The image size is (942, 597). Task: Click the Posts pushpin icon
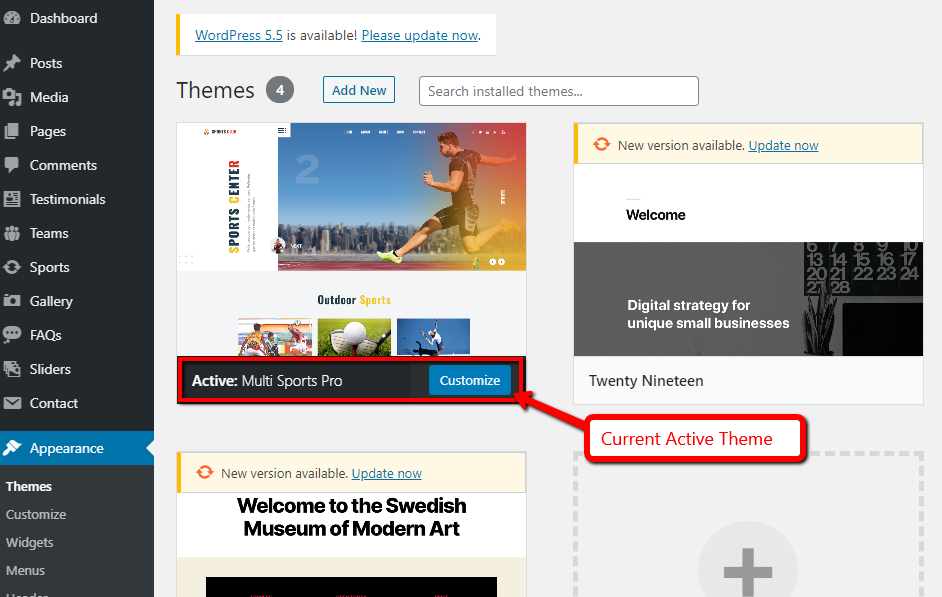12,63
